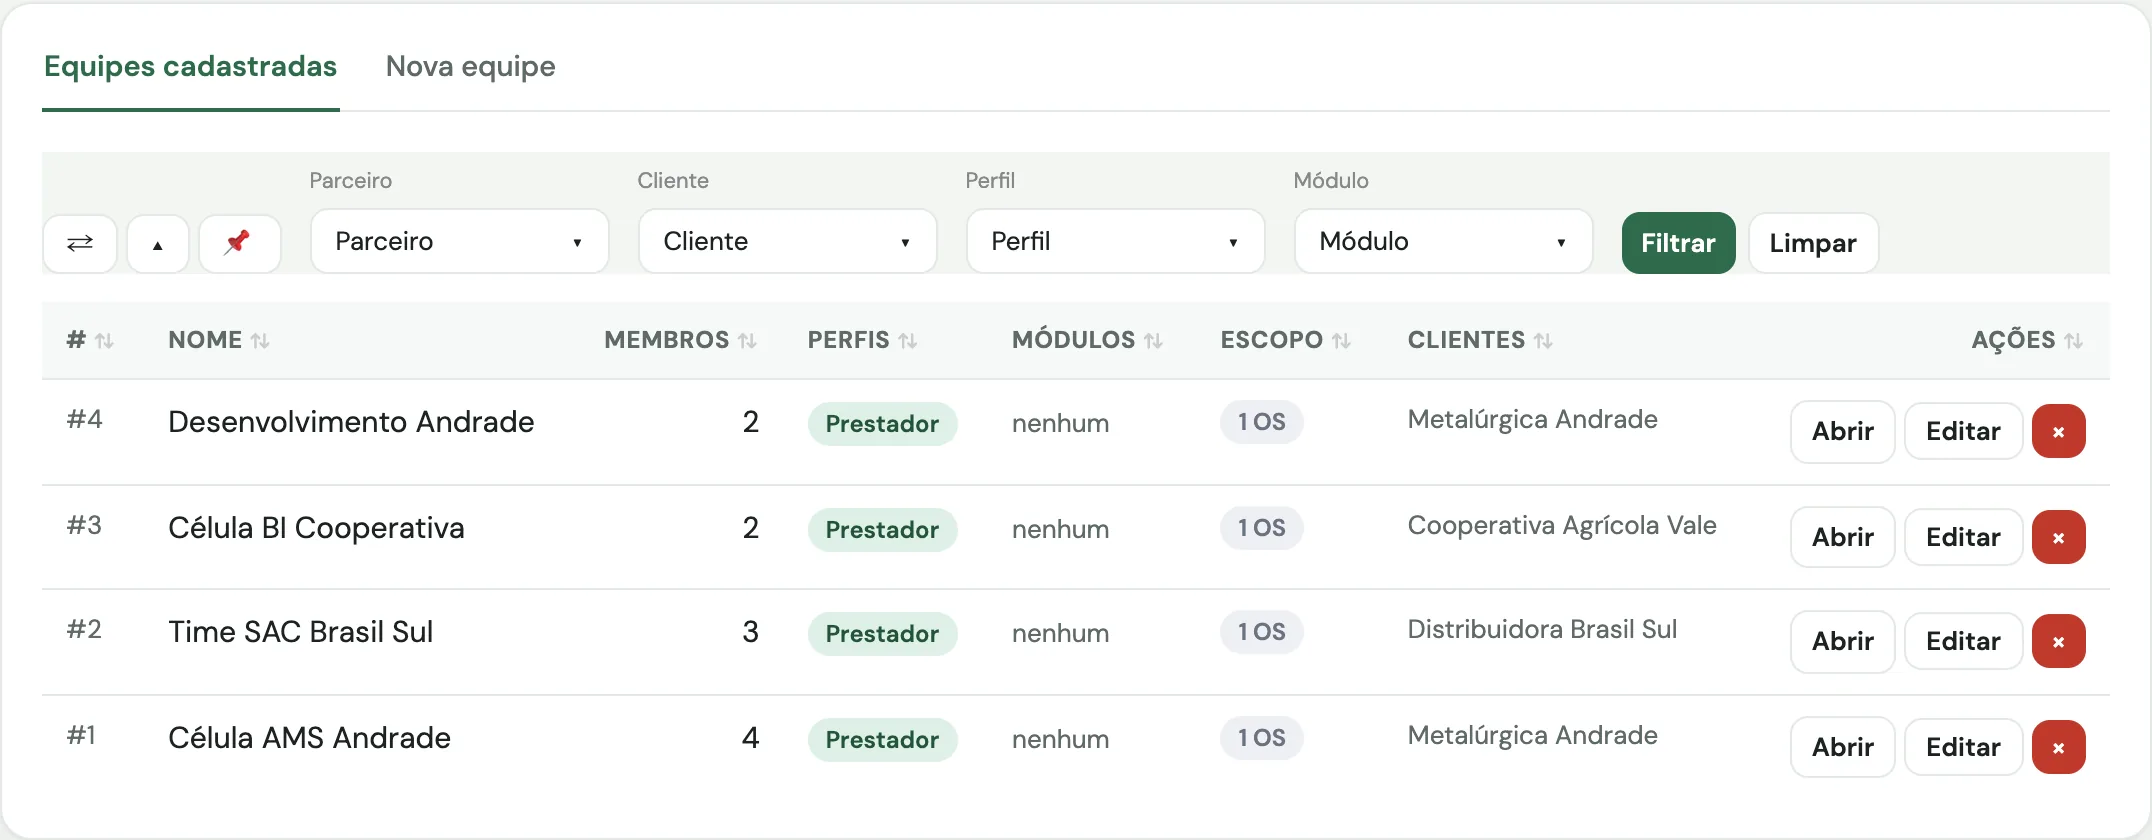Sort by MEMBROS column sort icon
Viewport: 2152px width, 840px height.
pos(747,341)
